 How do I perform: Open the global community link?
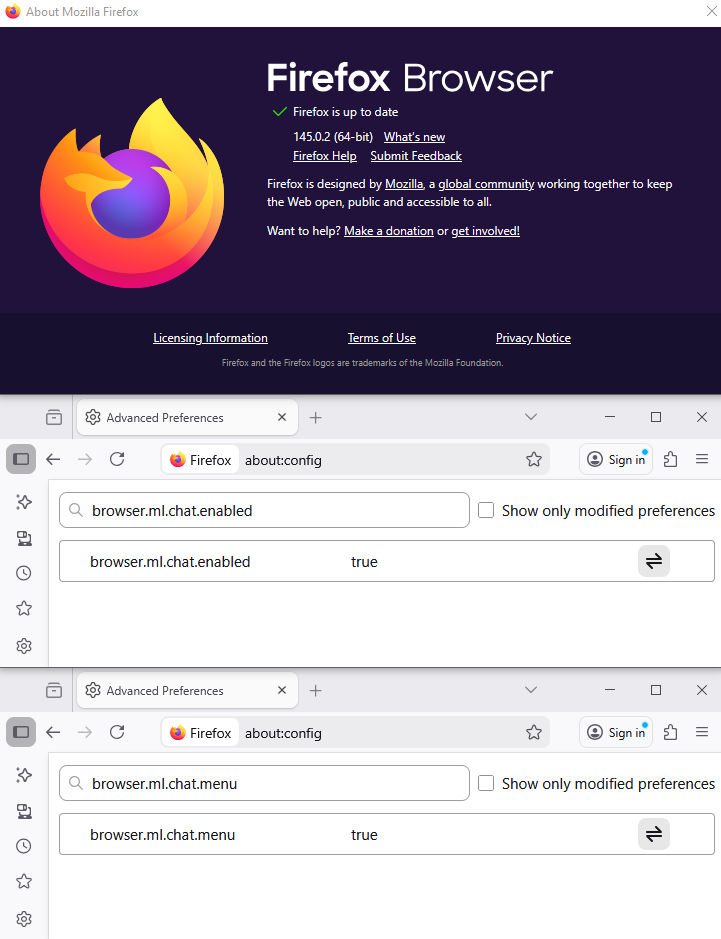(486, 184)
